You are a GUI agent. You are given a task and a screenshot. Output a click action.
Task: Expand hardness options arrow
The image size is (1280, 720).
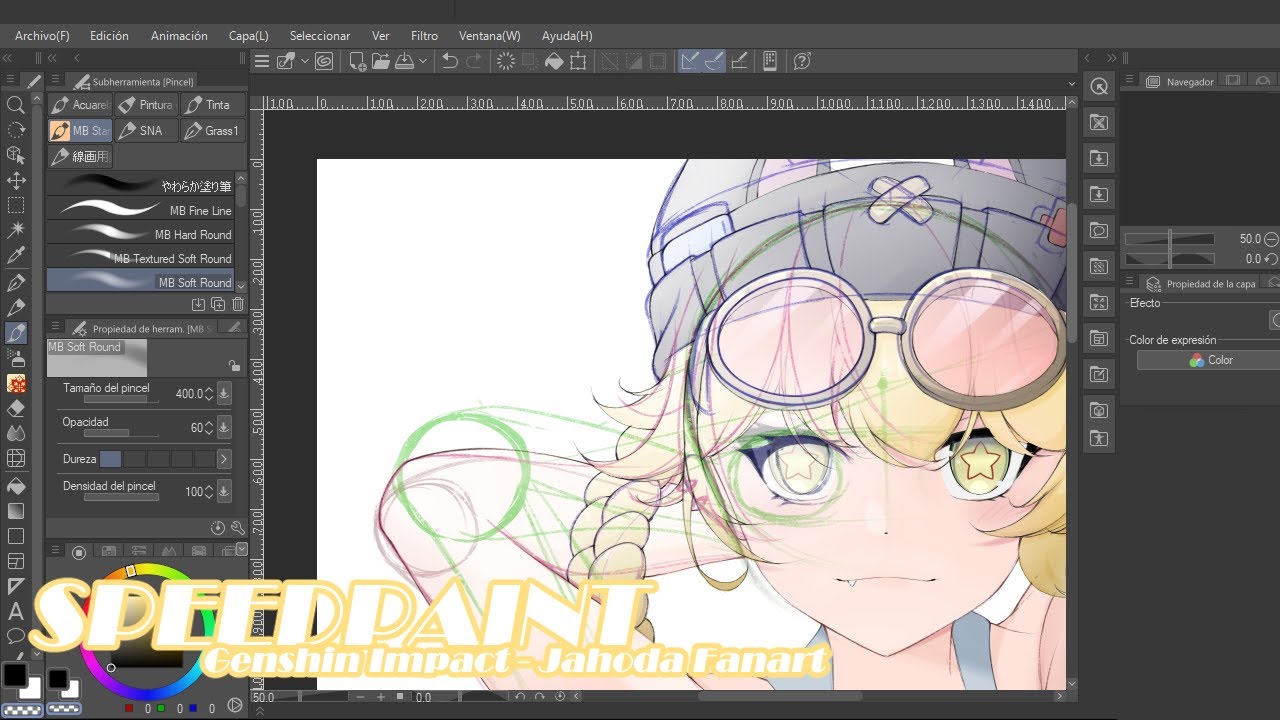click(x=224, y=459)
